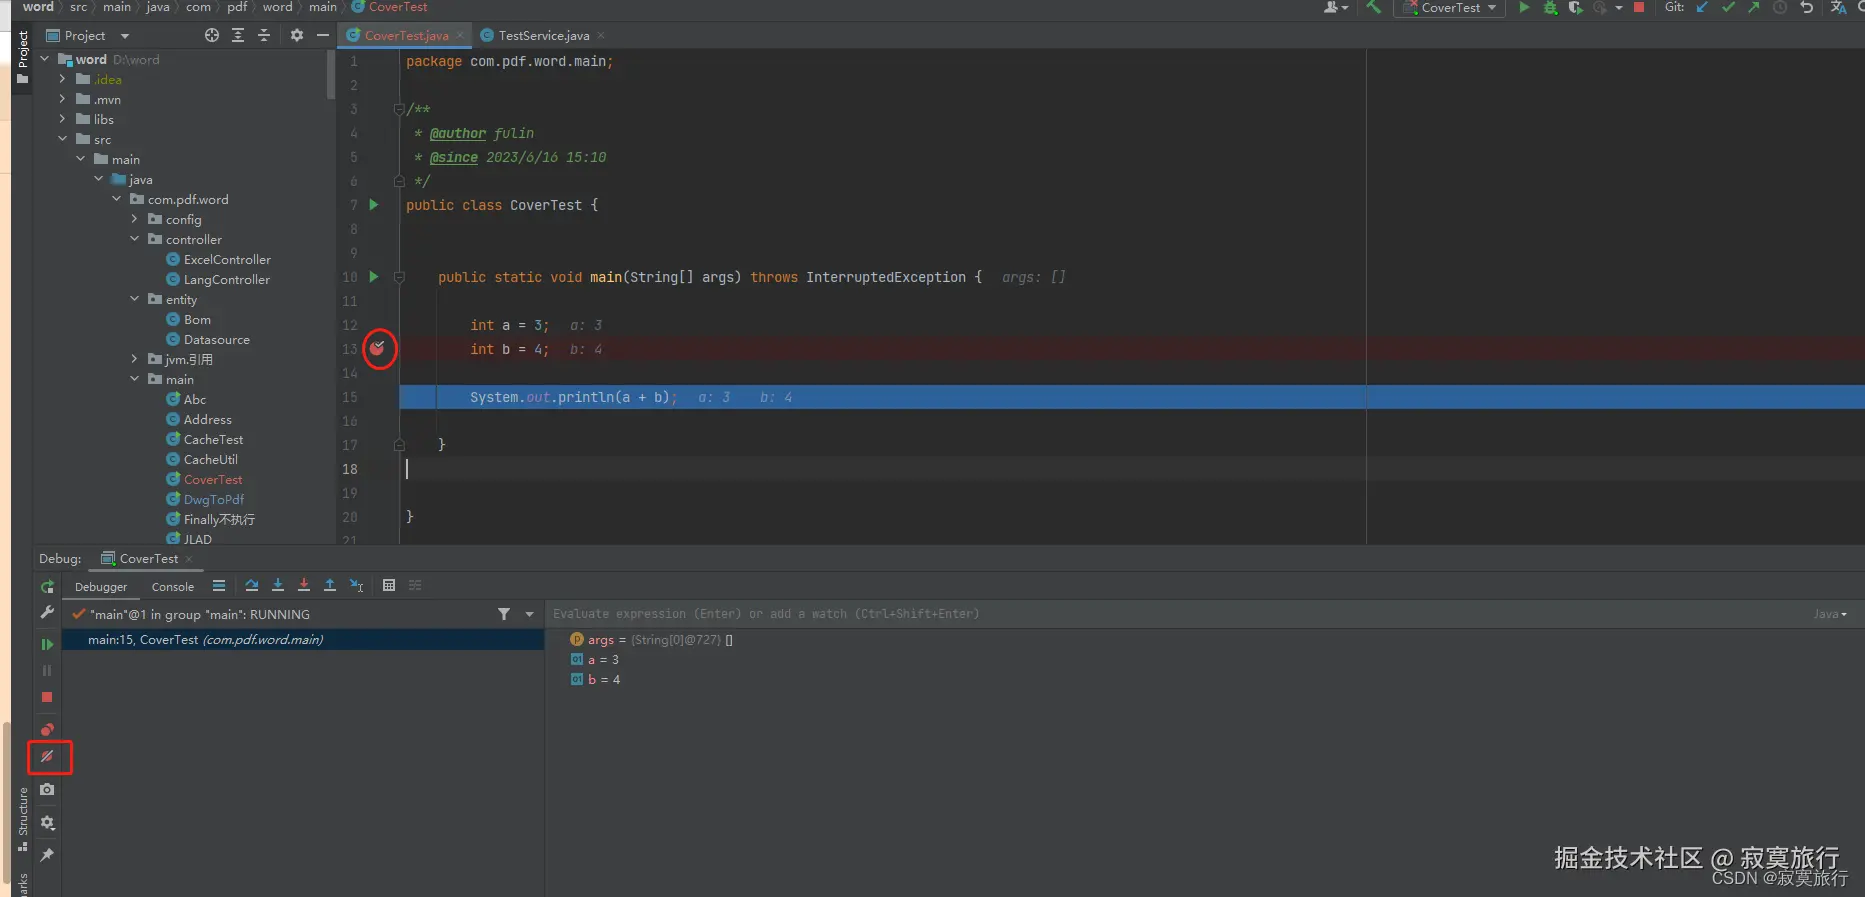Collapse the main method fold marker on line 10
The image size is (1865, 897).
[399, 277]
